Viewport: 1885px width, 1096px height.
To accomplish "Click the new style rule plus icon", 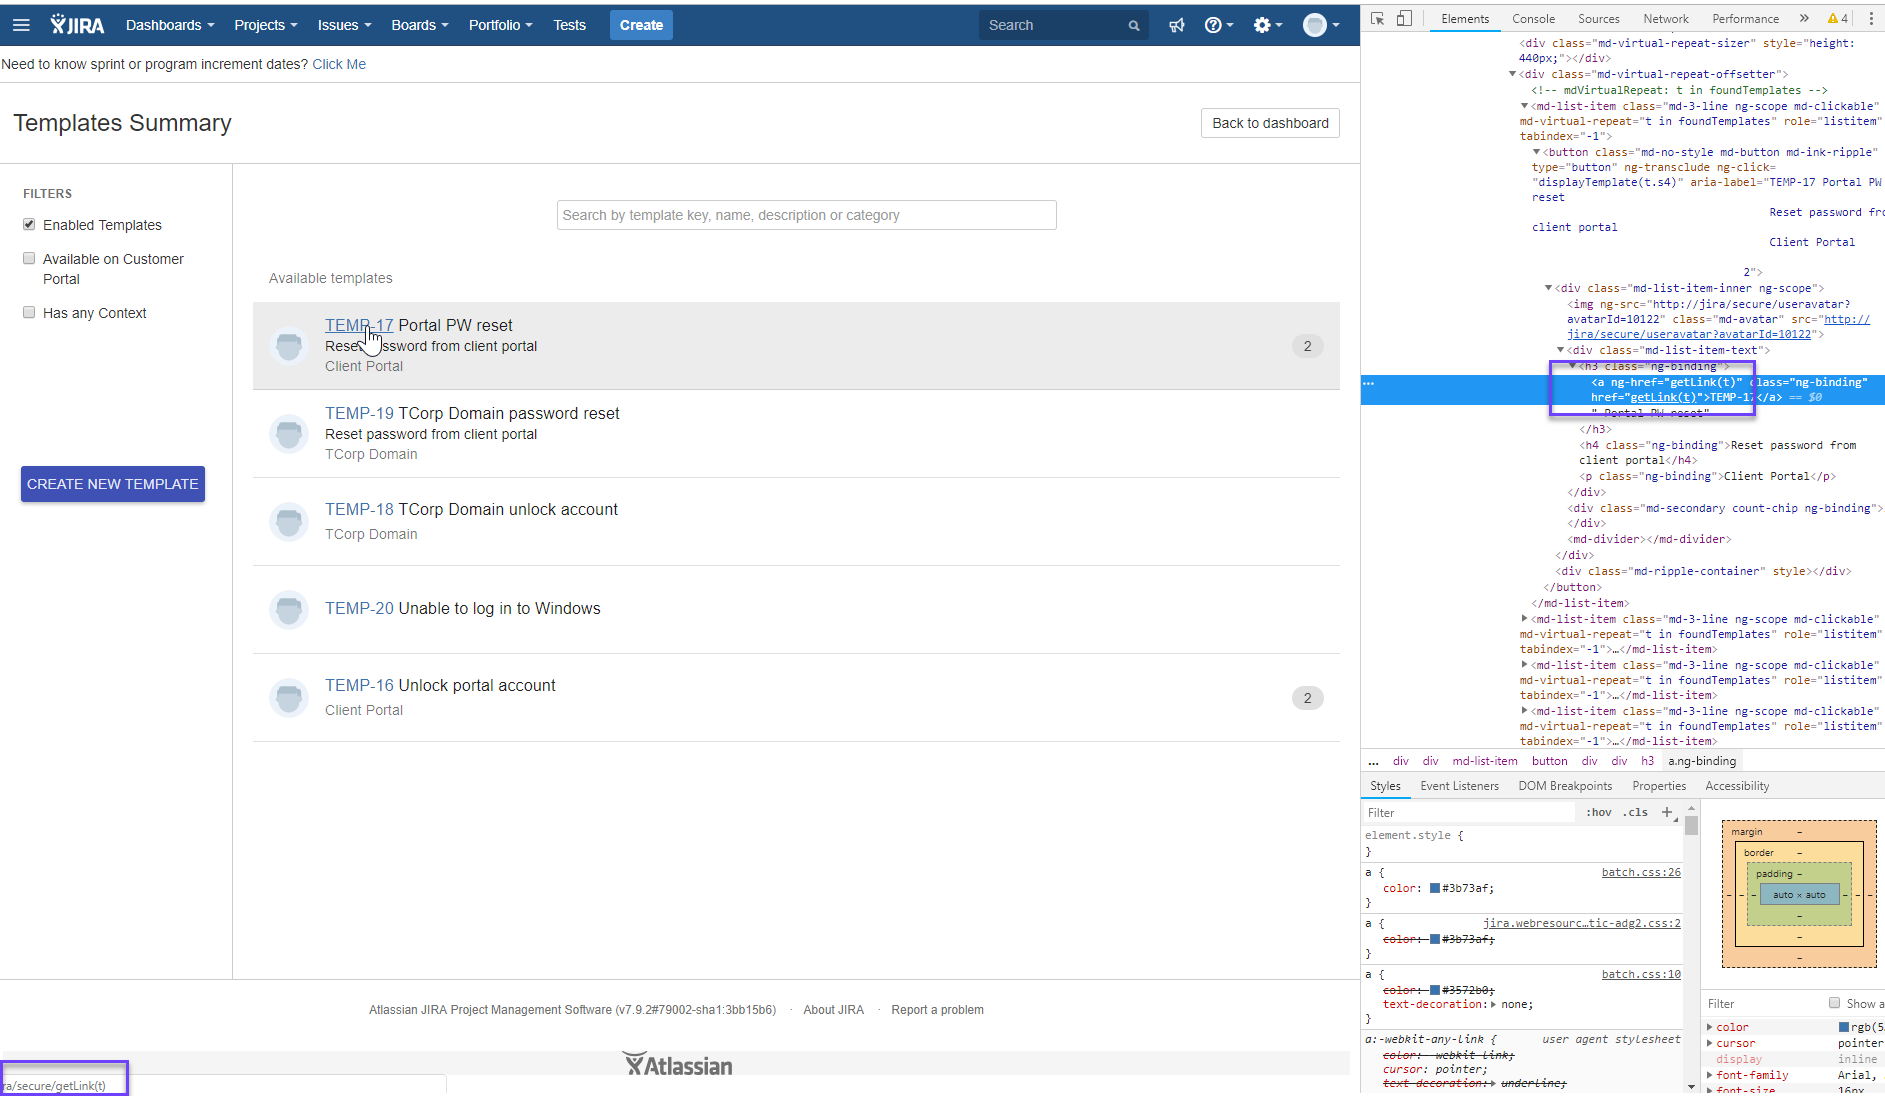I will point(1667,812).
